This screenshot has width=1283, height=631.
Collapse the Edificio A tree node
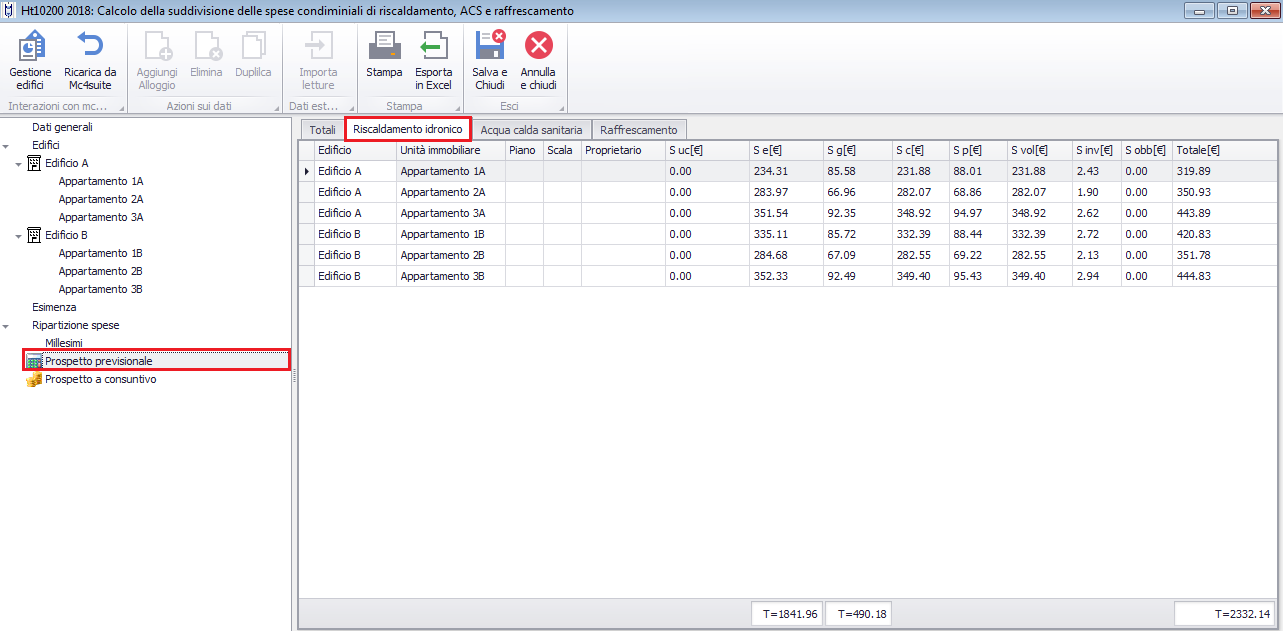click(18, 164)
